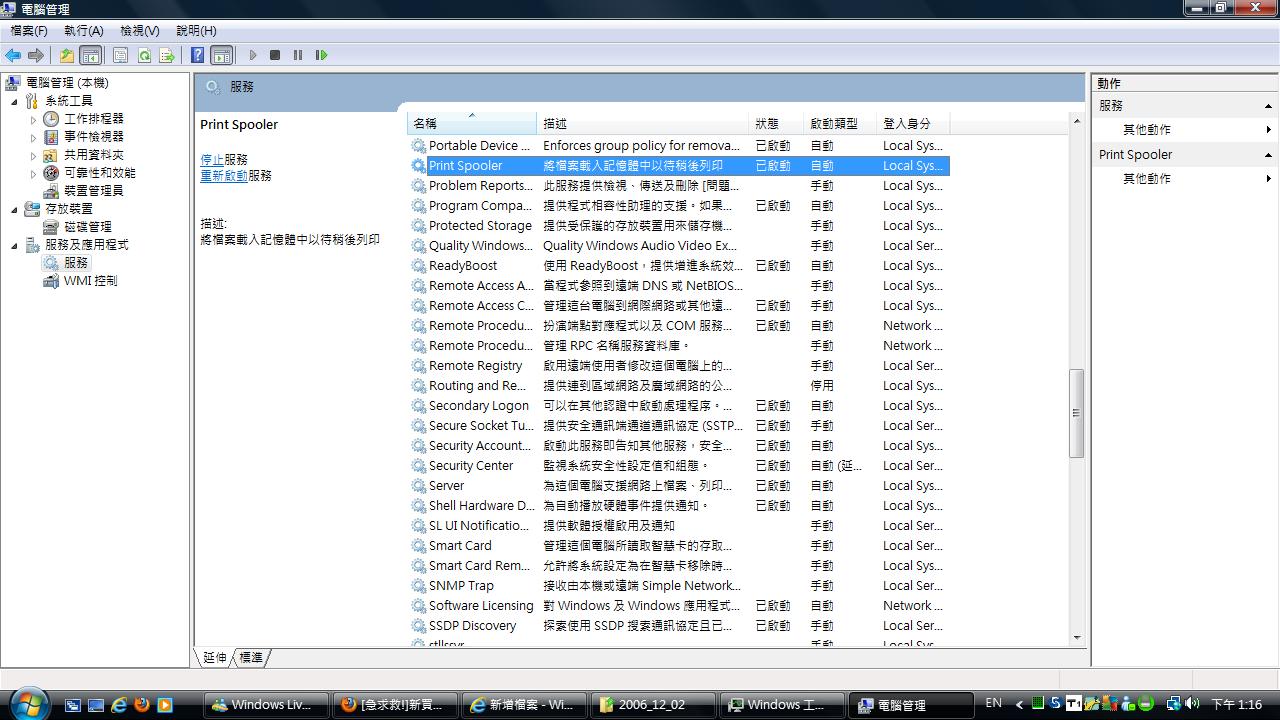Expand 其他動作 under Print Spooler actions

[x=1146, y=179]
